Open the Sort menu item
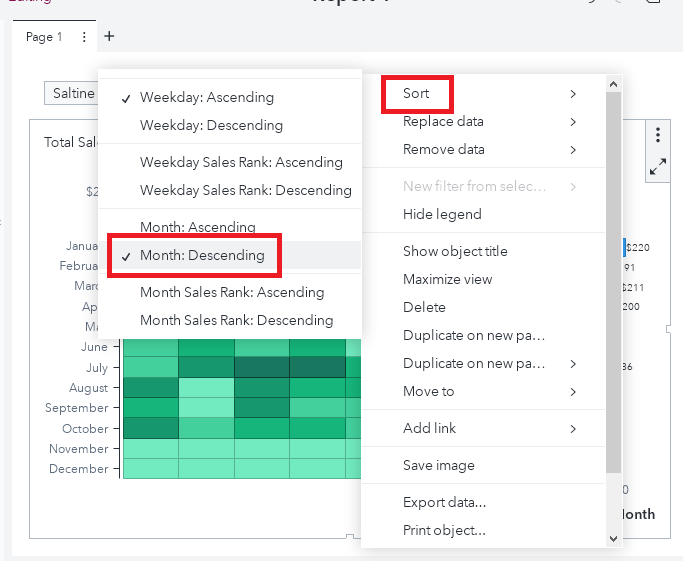The width and height of the screenshot is (683, 561). tap(417, 94)
